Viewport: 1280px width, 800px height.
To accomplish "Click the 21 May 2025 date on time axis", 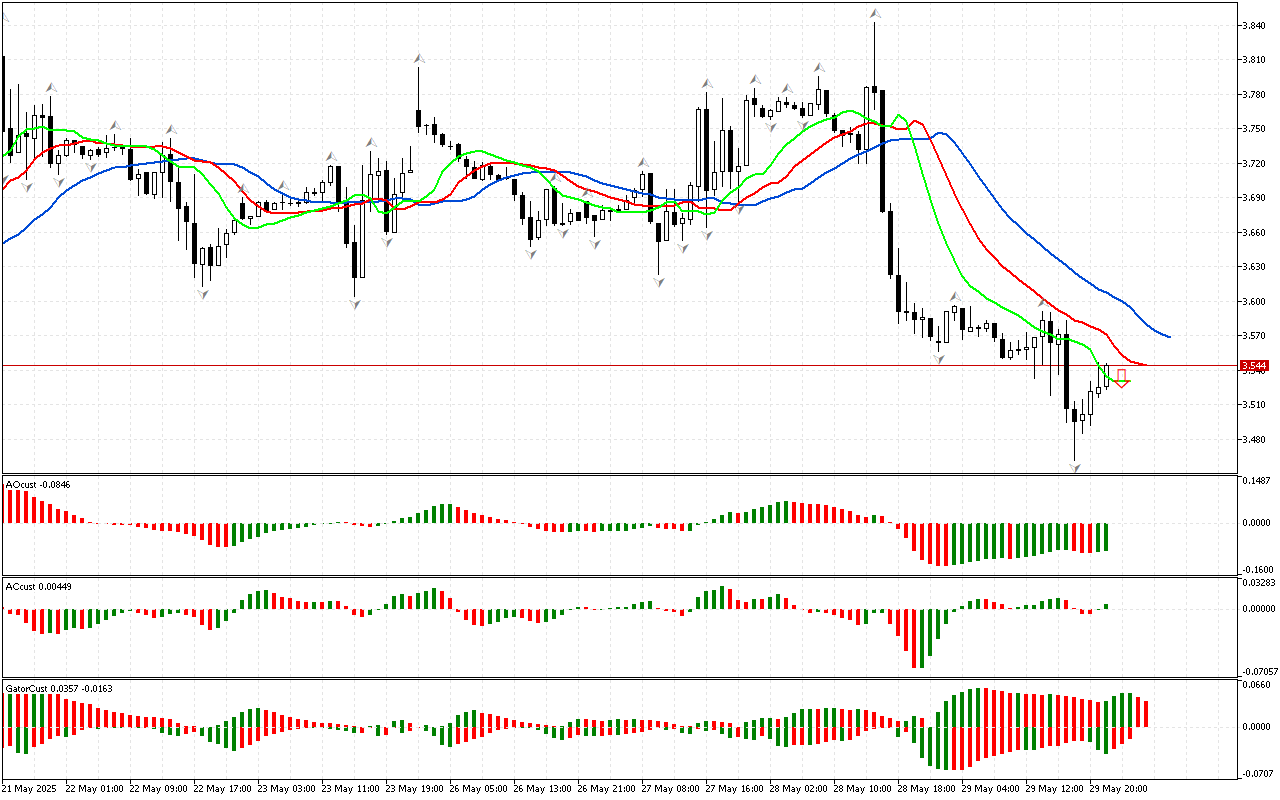I will [x=30, y=788].
